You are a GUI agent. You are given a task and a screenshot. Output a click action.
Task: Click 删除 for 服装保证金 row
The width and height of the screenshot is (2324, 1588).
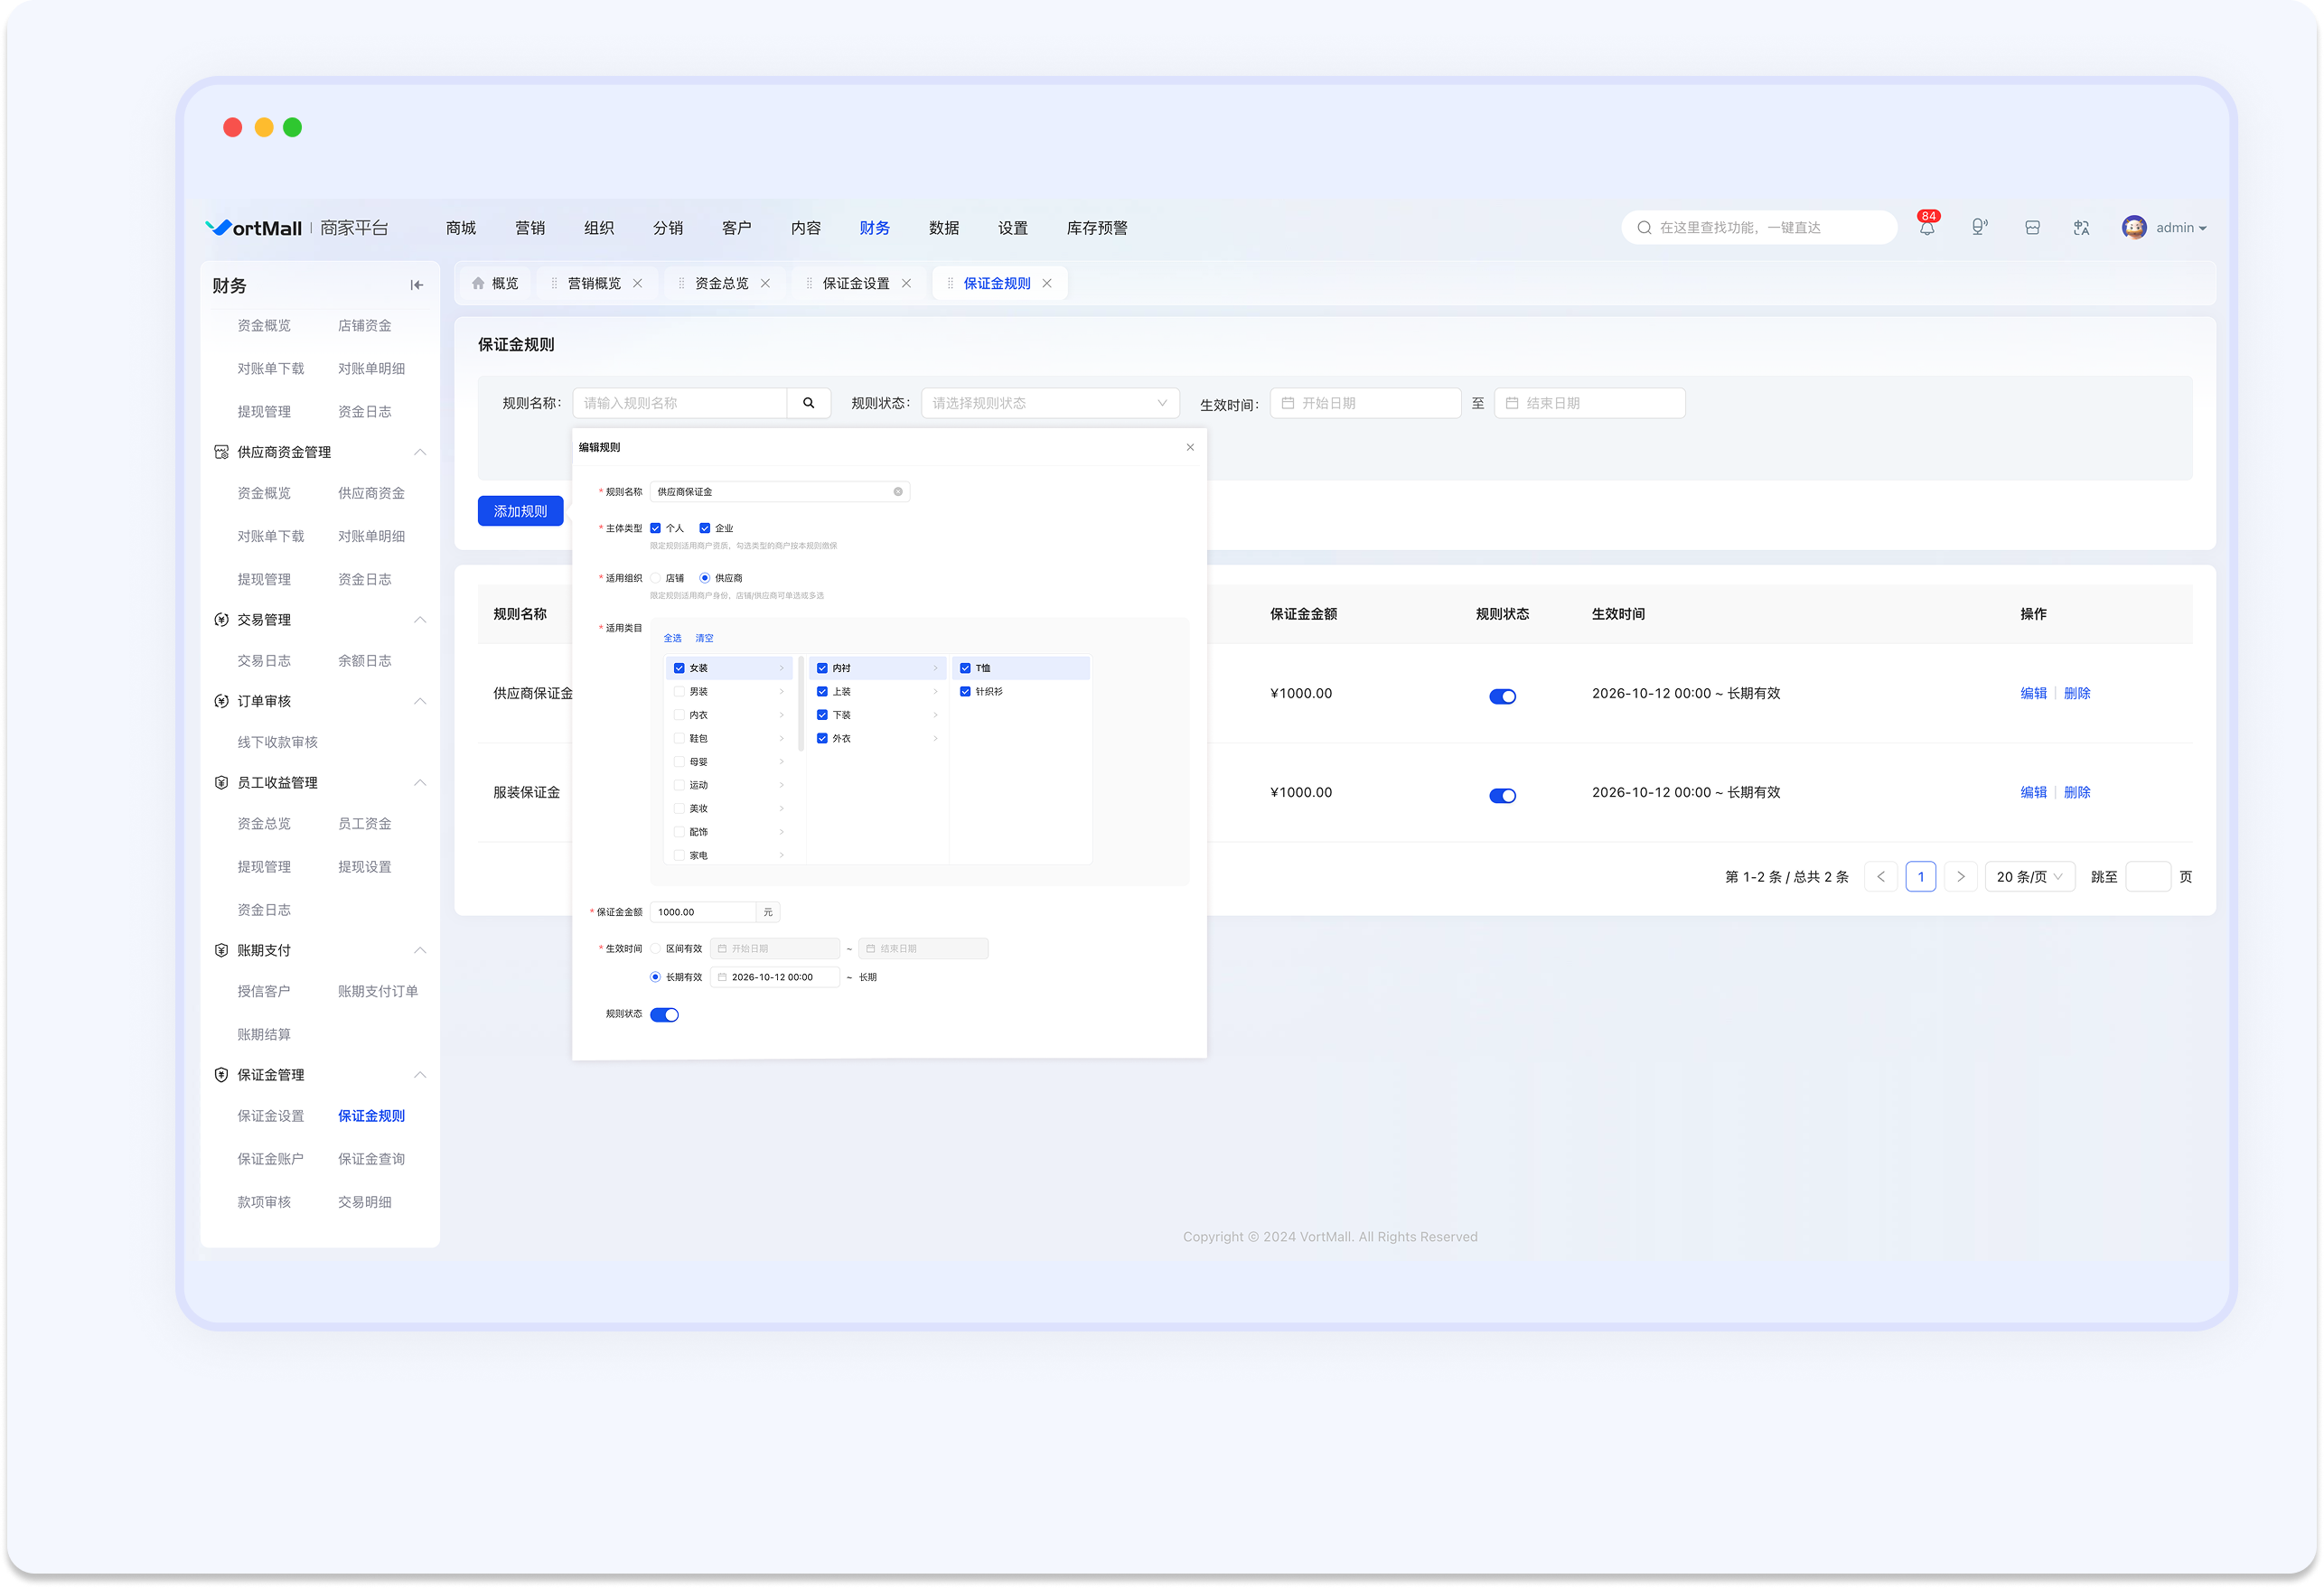2077,792
